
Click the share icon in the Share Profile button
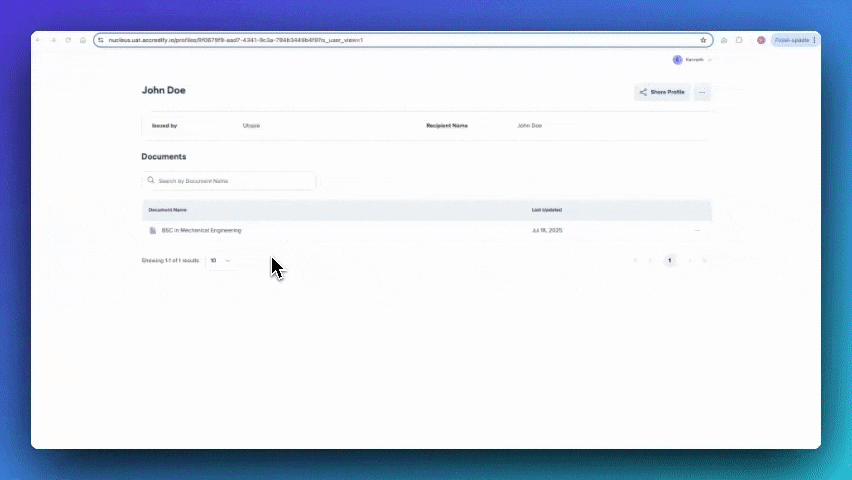pos(643,92)
